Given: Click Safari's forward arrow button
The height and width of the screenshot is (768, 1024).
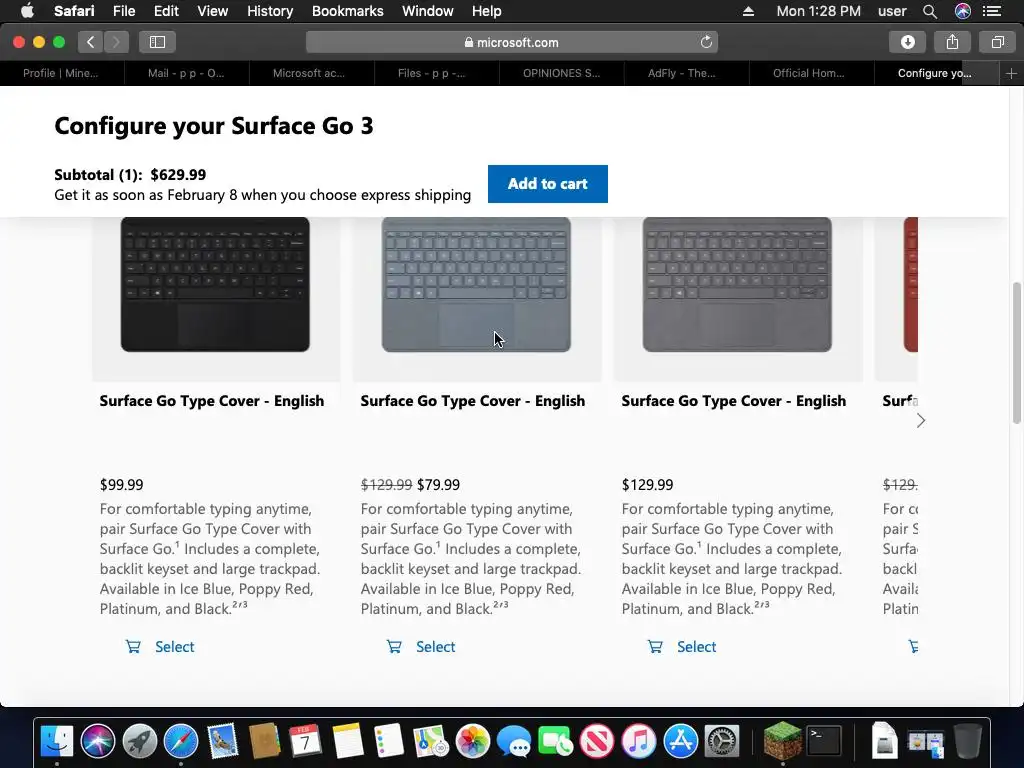Looking at the screenshot, I should click(116, 42).
